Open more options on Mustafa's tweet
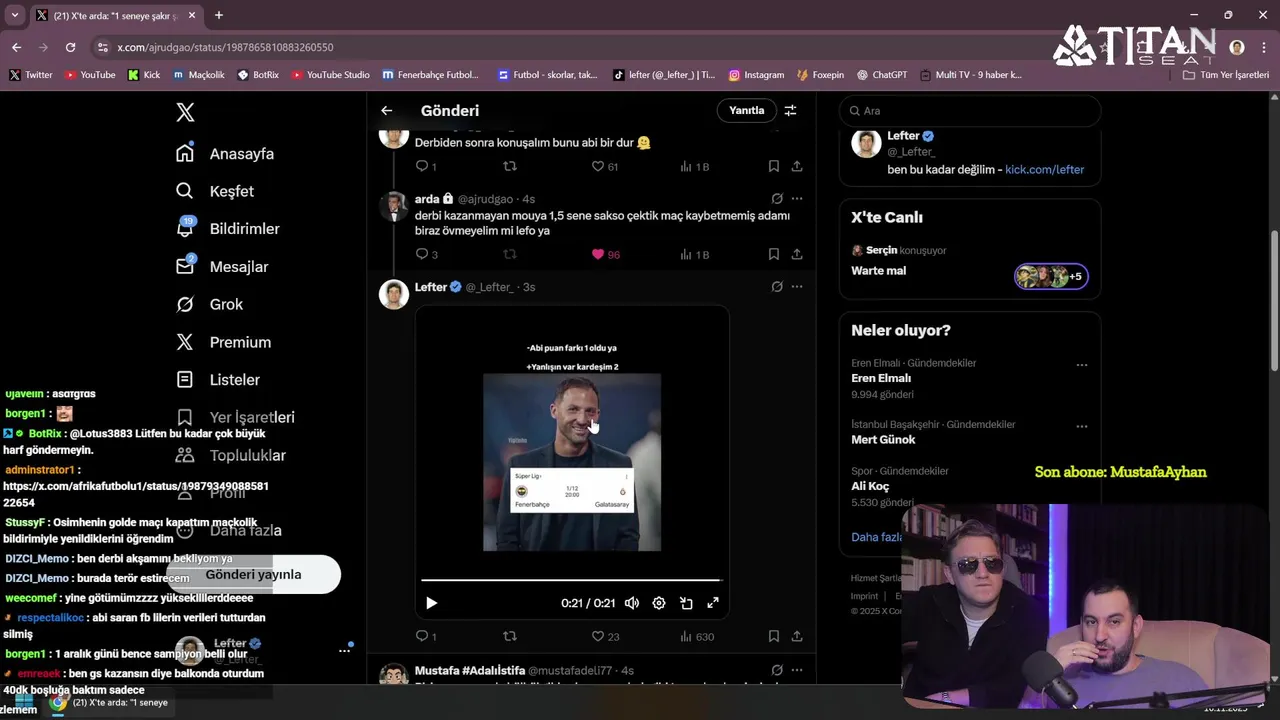Screen dimensions: 1280x720 pyautogui.click(x=797, y=670)
